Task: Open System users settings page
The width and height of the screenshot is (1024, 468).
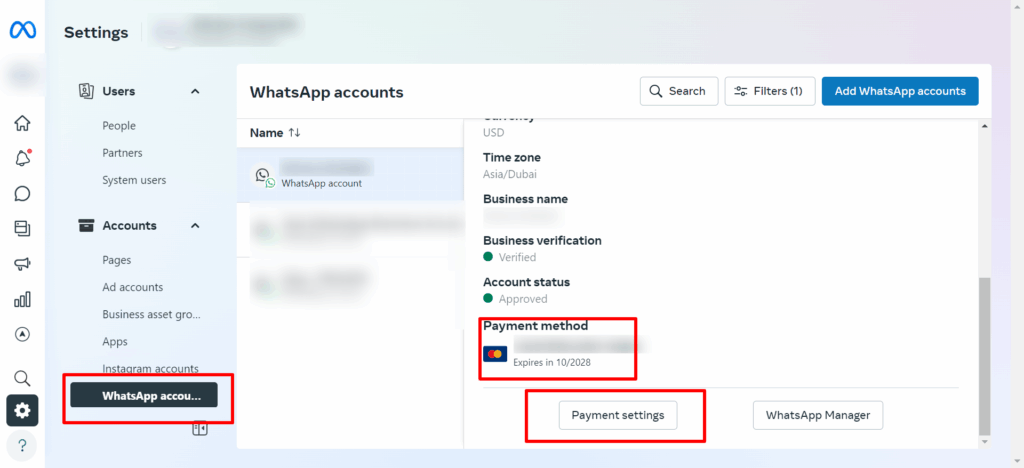Action: click(x=134, y=180)
